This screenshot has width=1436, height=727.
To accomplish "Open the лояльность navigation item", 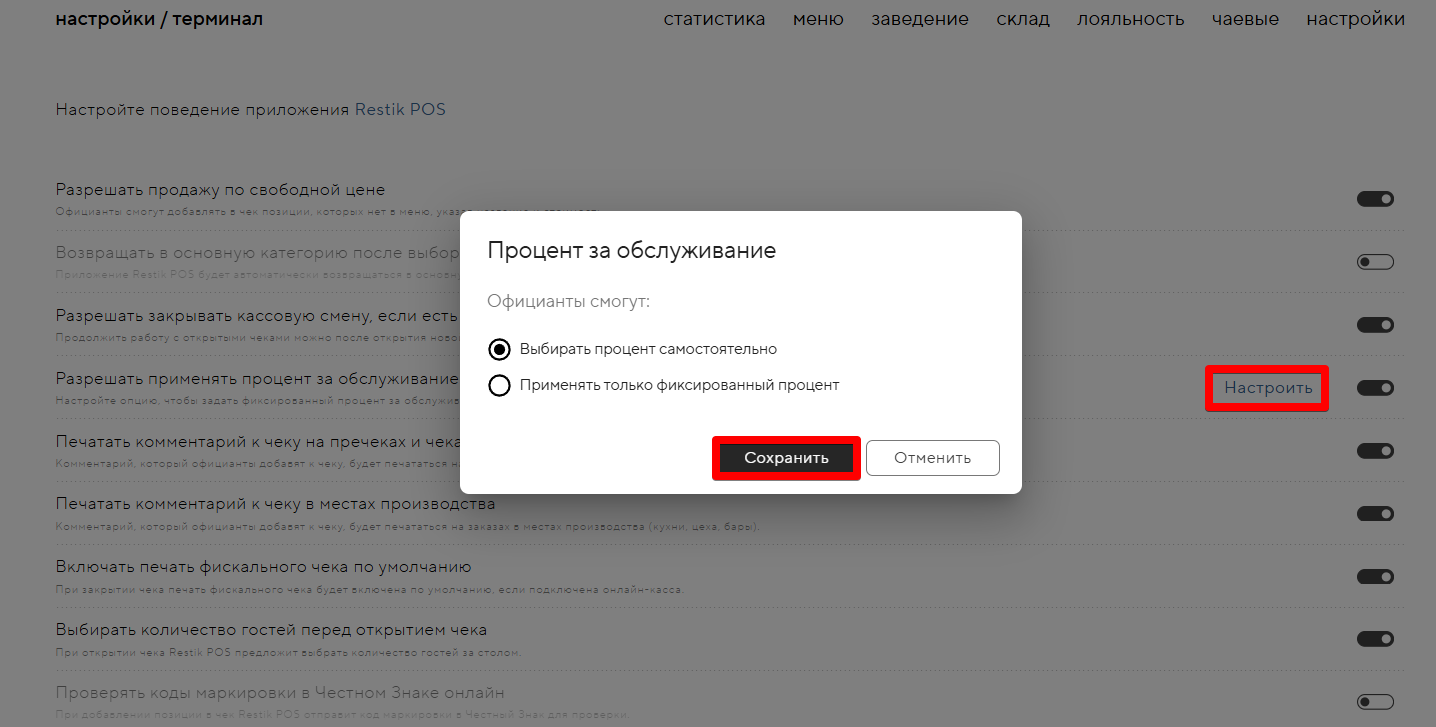I will coord(1130,19).
